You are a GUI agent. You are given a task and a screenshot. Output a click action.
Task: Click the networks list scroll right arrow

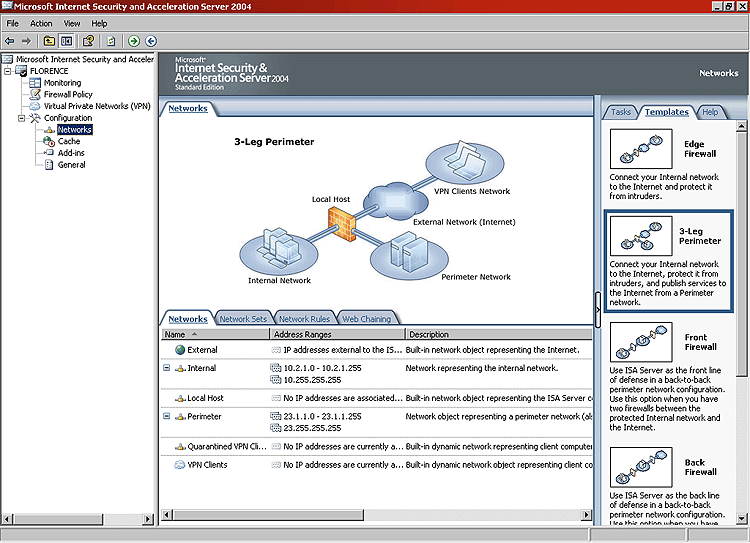(x=586, y=515)
